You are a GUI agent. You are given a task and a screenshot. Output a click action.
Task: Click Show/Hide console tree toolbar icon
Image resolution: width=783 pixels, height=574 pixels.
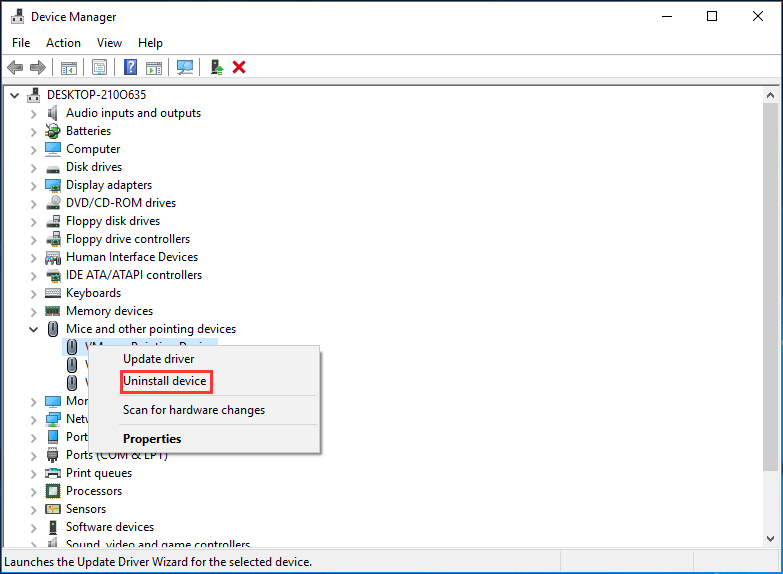69,67
